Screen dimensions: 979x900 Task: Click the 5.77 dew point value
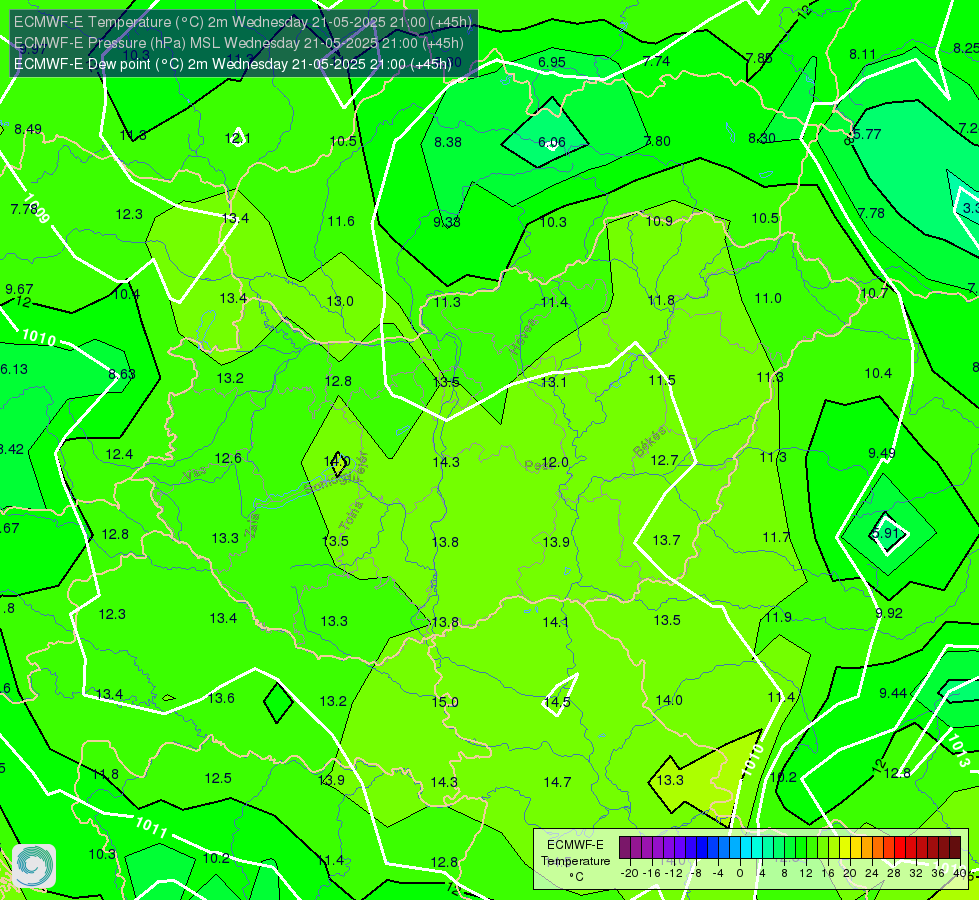click(x=867, y=134)
